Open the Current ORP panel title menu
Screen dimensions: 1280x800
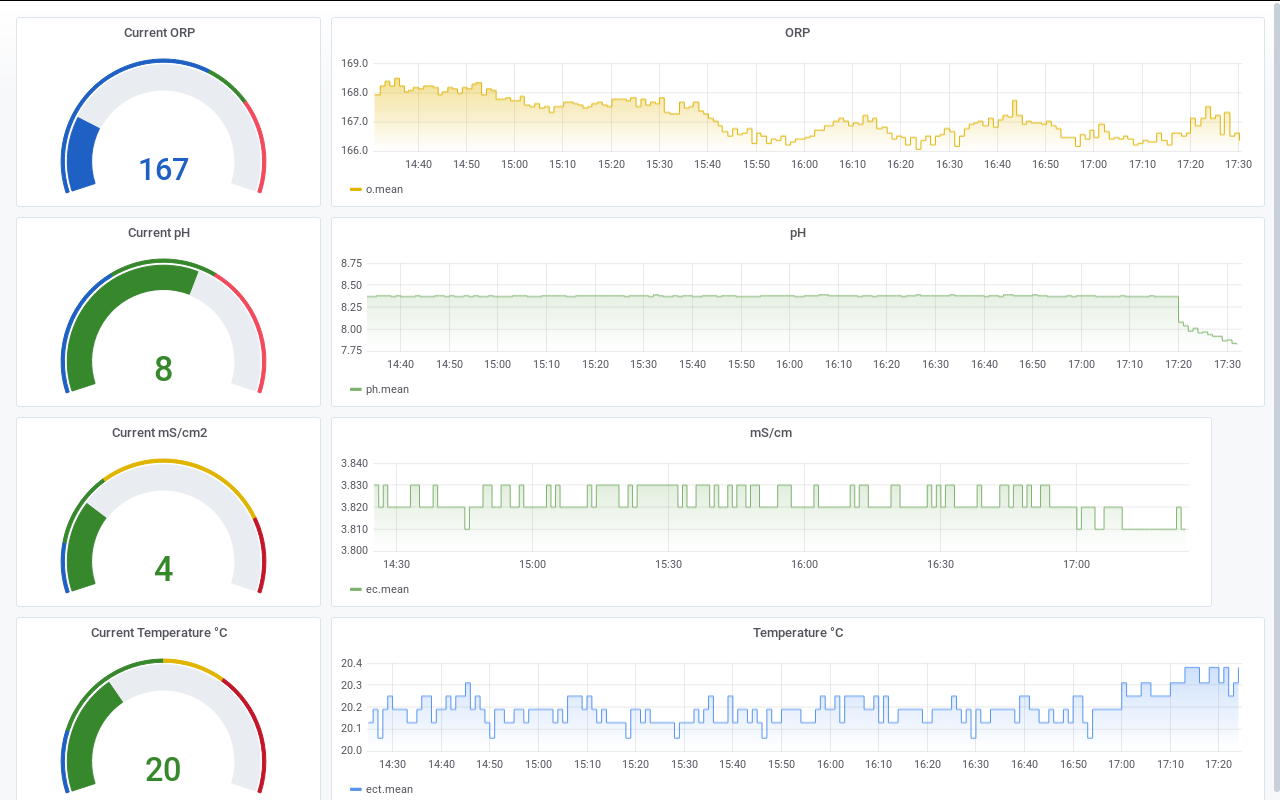point(159,33)
